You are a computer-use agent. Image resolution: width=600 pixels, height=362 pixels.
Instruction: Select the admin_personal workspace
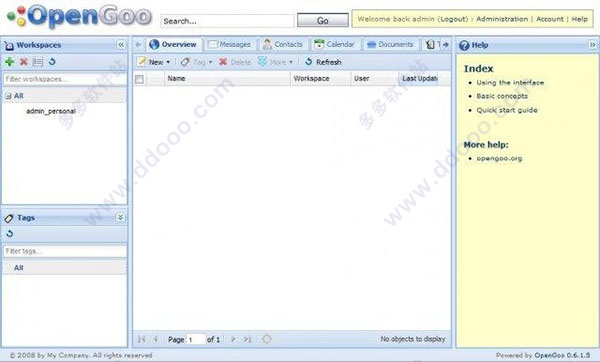pos(51,111)
